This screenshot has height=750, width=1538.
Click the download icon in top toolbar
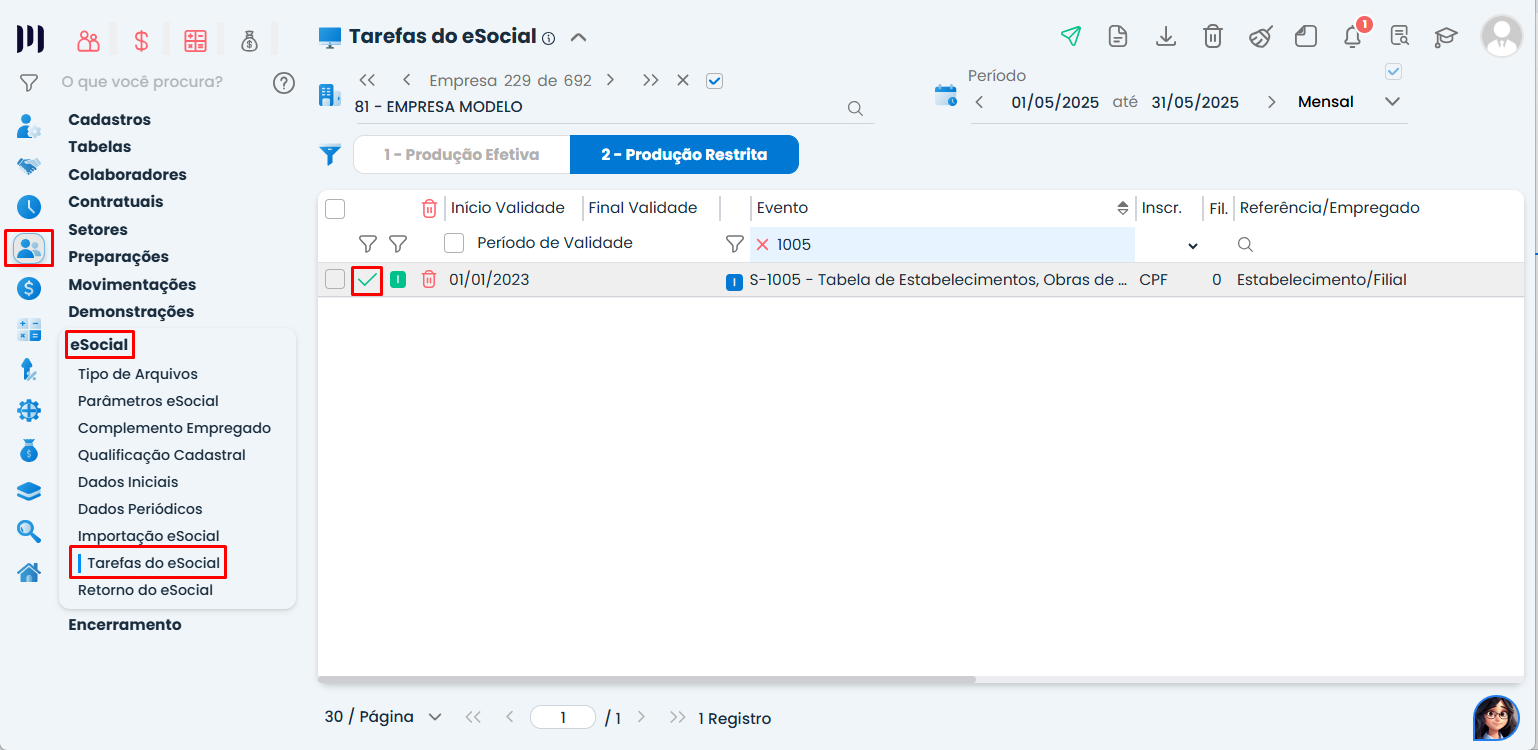pos(1165,37)
